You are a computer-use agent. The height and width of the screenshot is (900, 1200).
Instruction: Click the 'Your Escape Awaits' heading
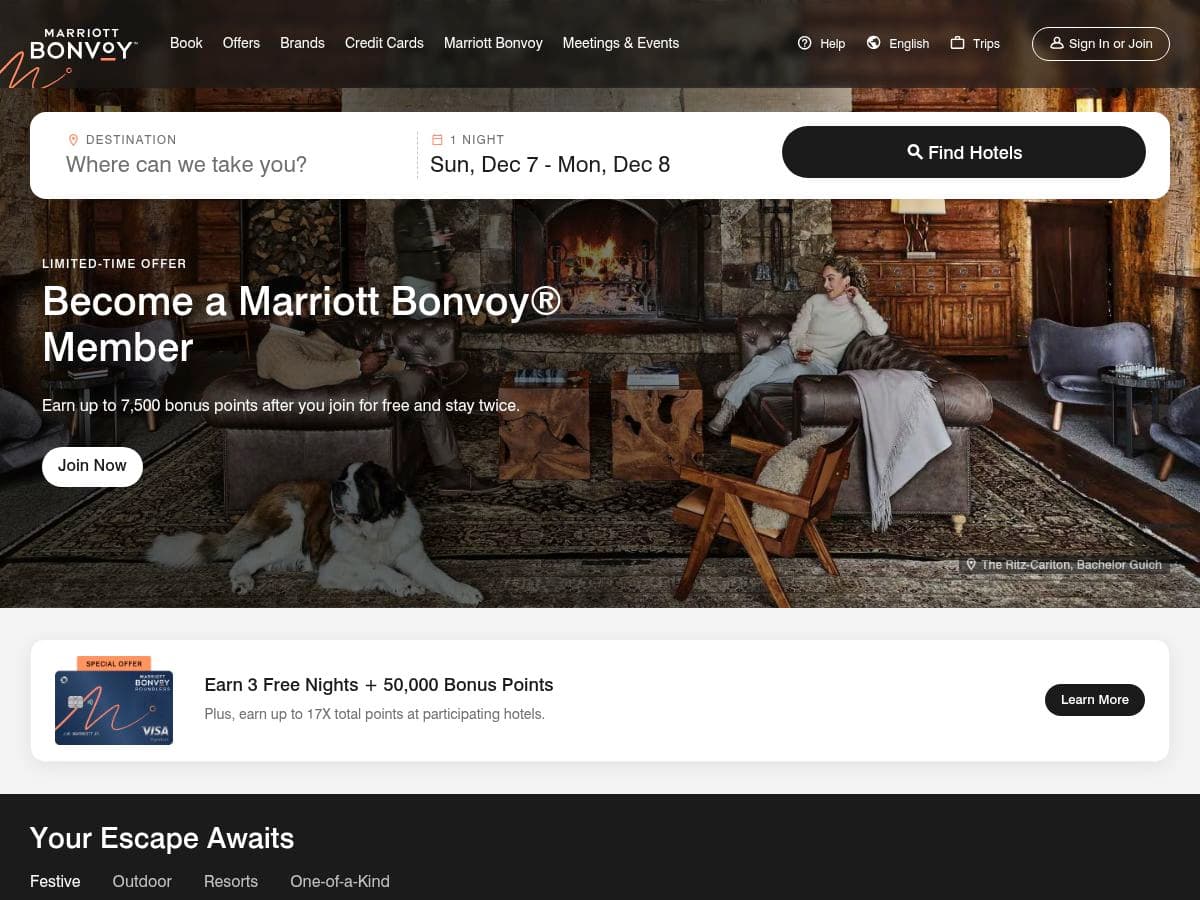point(162,838)
